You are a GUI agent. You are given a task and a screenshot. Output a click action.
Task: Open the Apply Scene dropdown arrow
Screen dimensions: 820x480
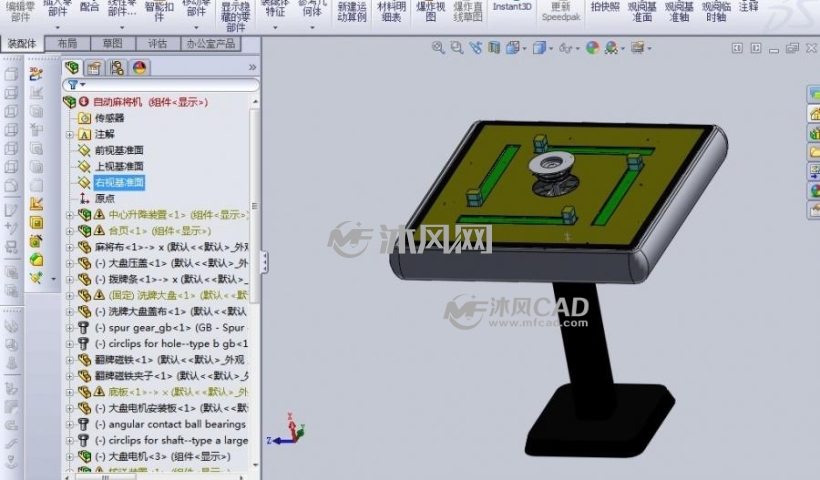622,49
